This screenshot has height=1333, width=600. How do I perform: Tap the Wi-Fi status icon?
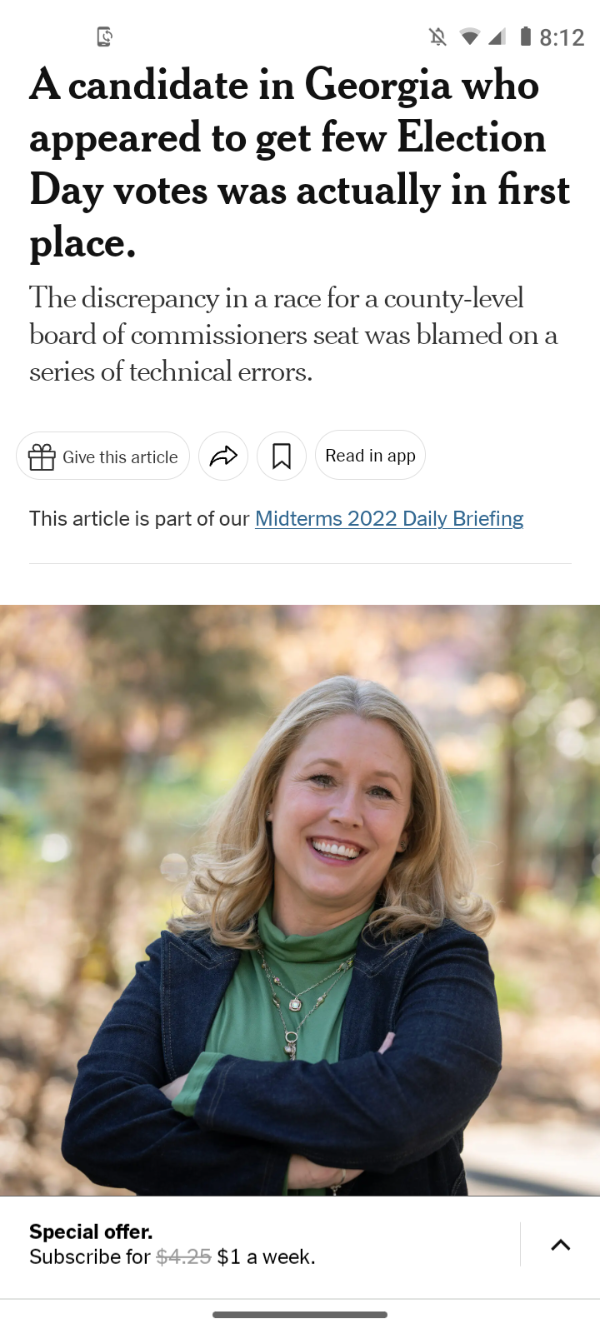pos(469,37)
